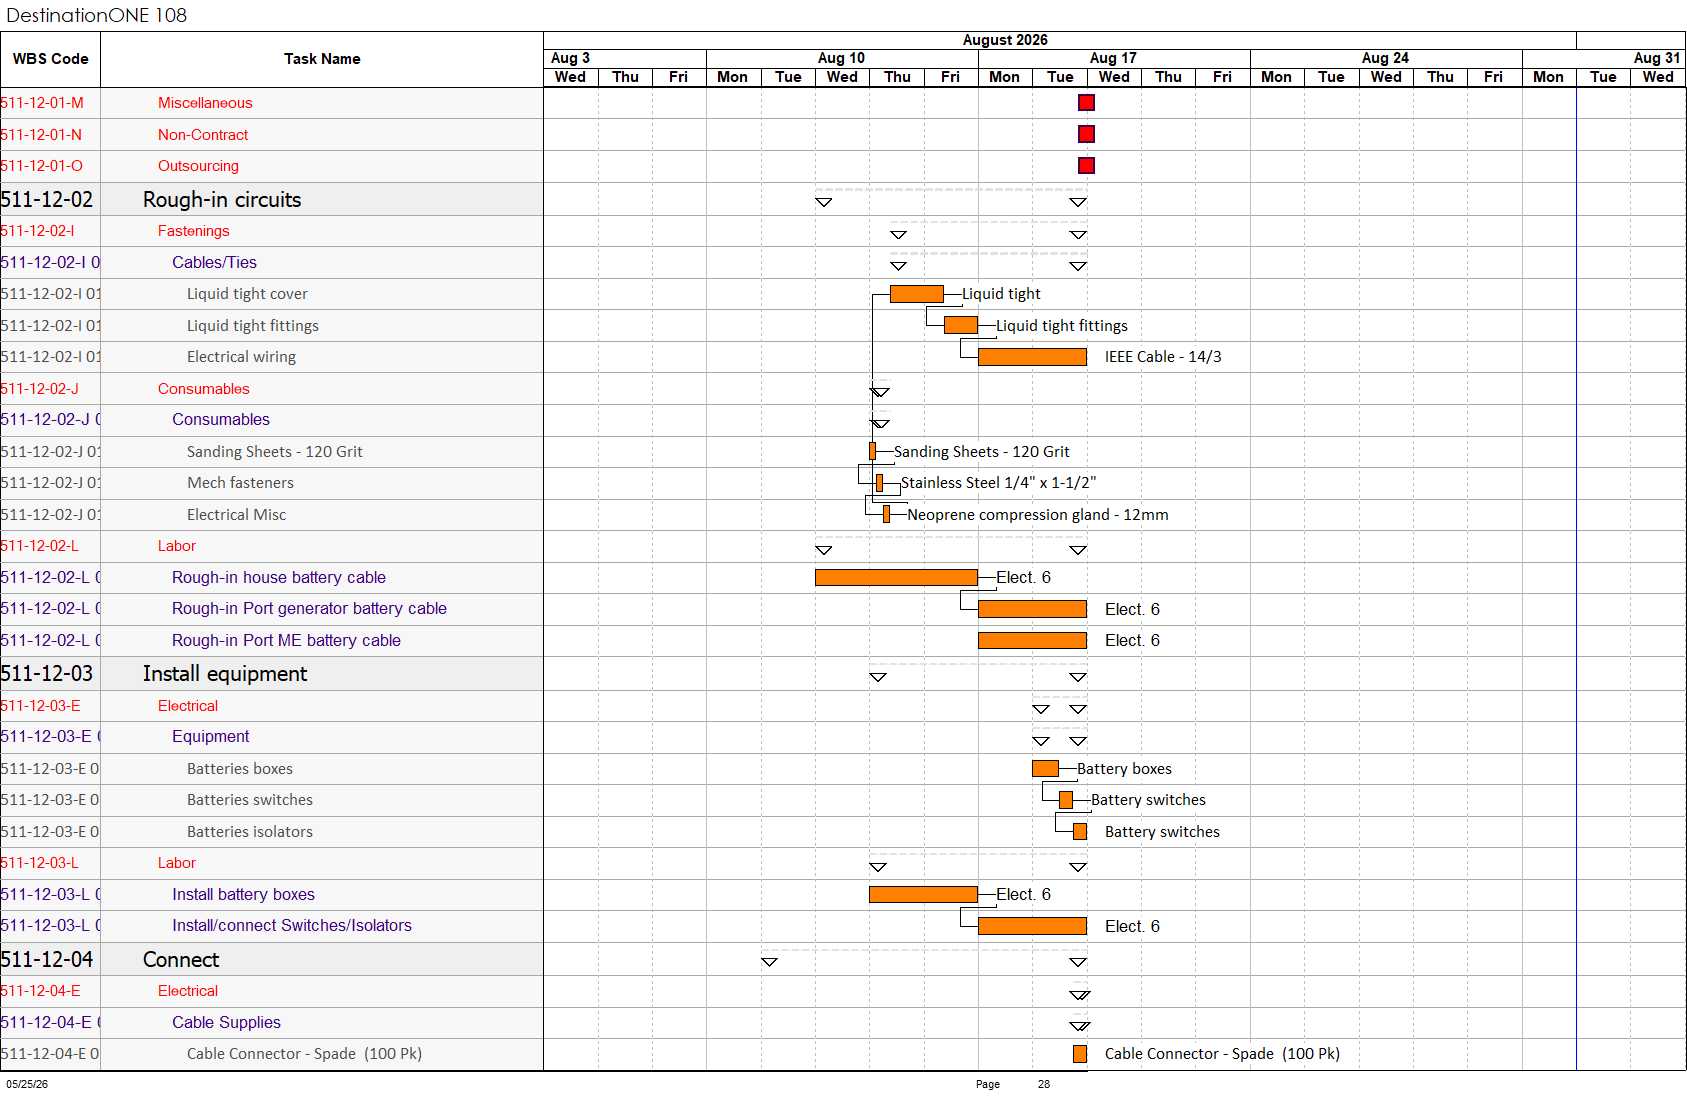The height and width of the screenshot is (1097, 1687).
Task: Select Rough-in house battery cable bar
Action: pyautogui.click(x=896, y=577)
